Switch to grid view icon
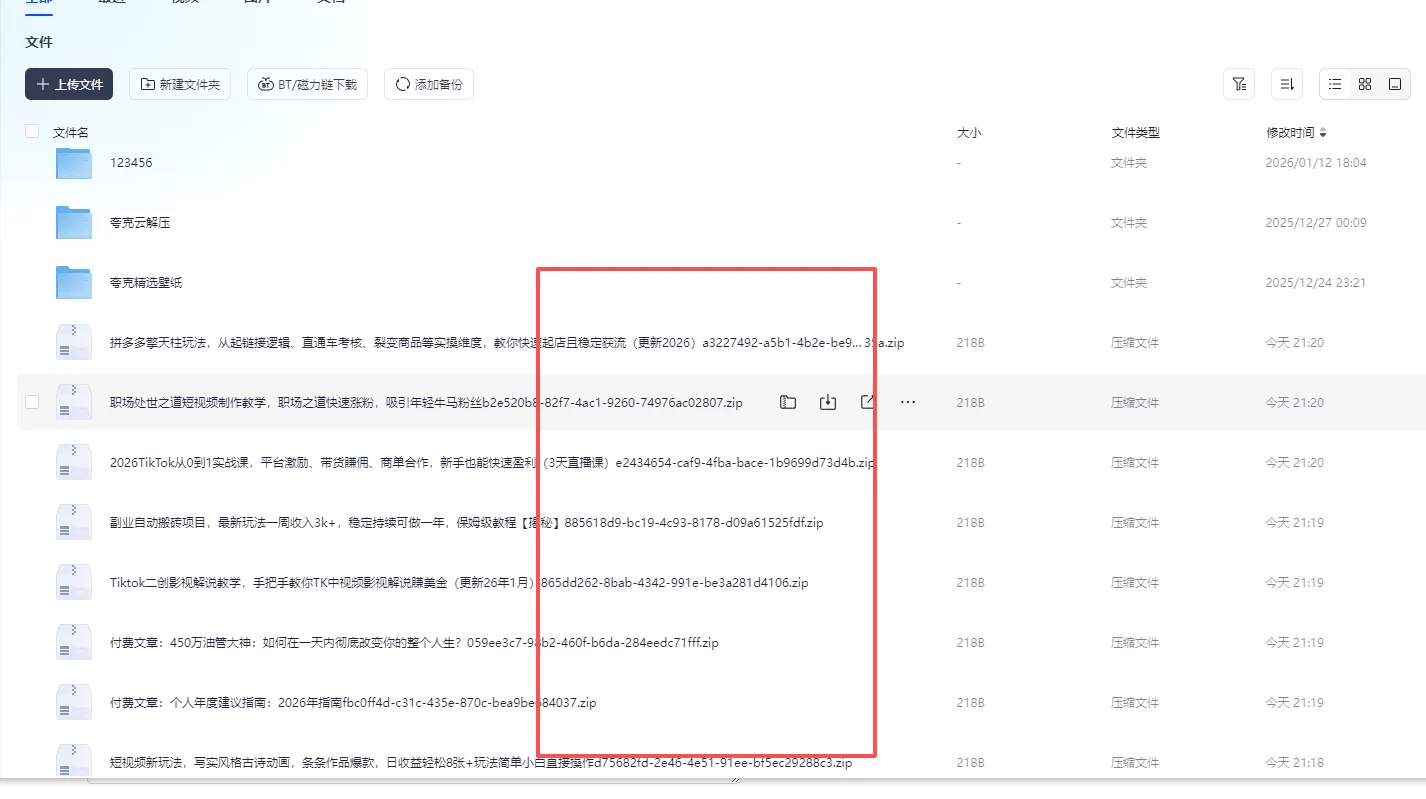This screenshot has height=799, width=1426. (1365, 84)
